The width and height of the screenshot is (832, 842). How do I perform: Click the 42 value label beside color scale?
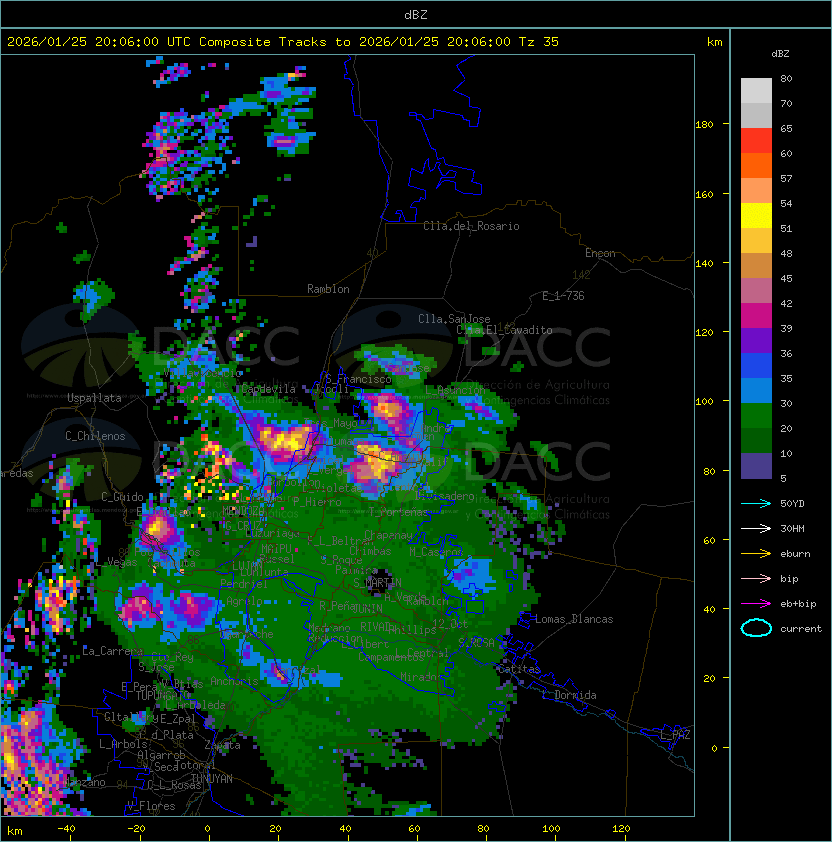click(x=786, y=303)
